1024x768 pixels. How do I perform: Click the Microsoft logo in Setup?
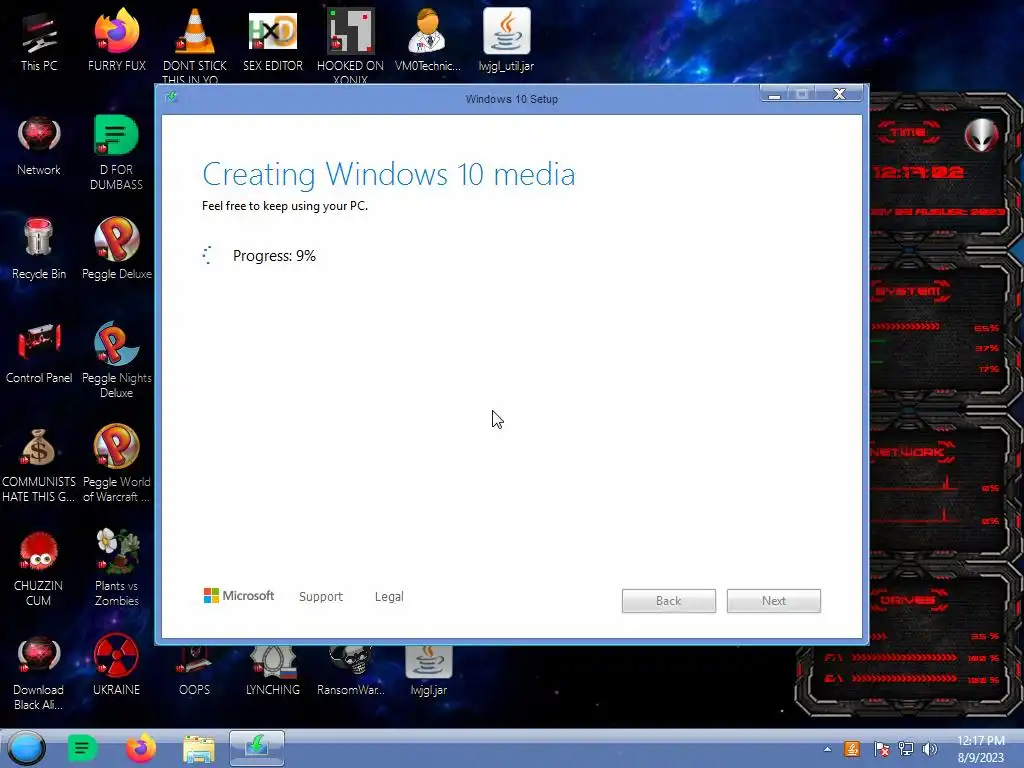[238, 596]
